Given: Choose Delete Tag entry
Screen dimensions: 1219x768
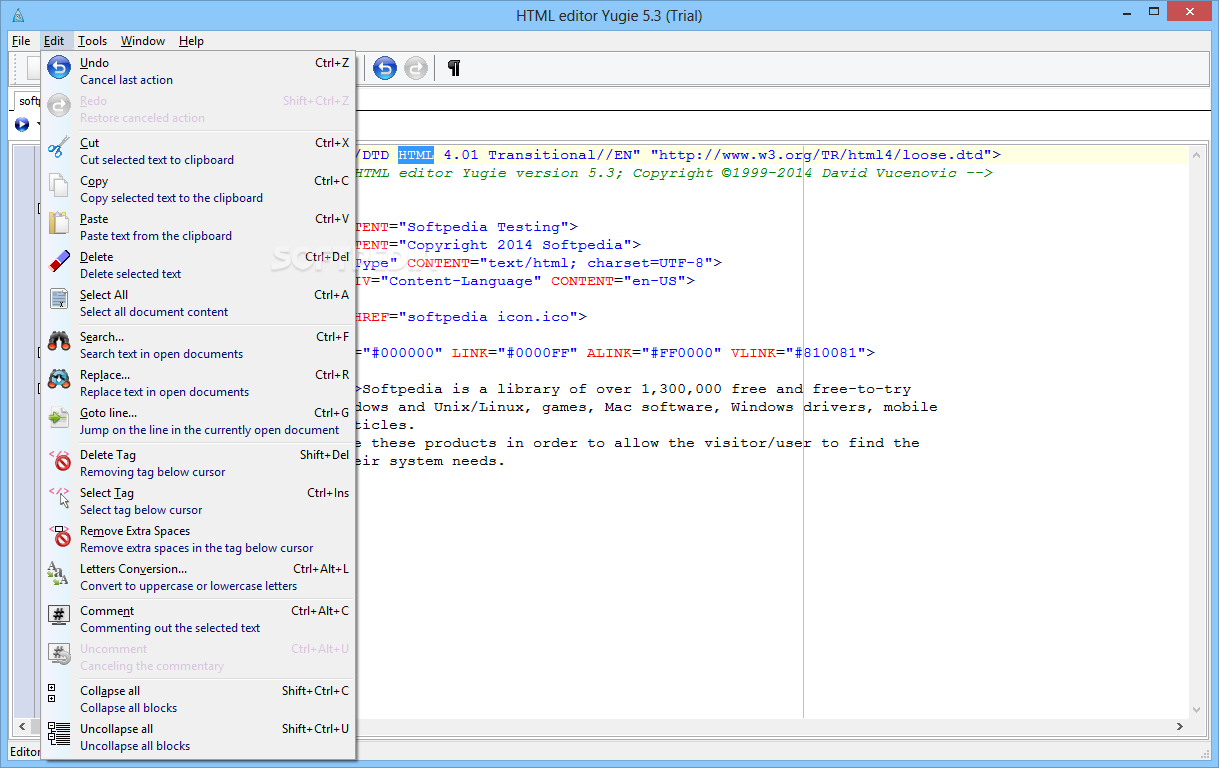Looking at the screenshot, I should pyautogui.click(x=199, y=463).
